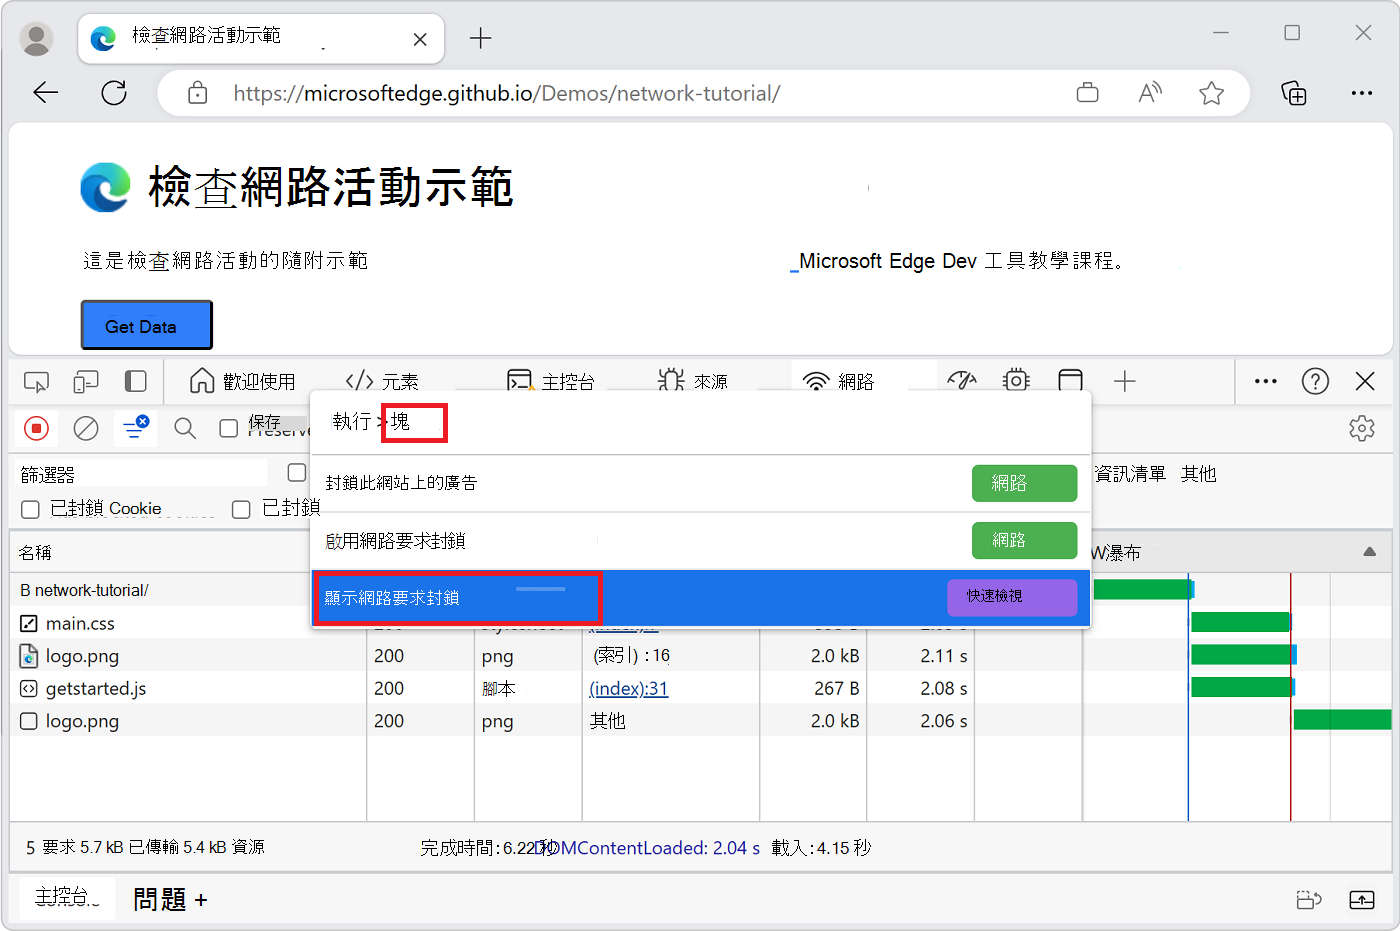Go back with the browser back arrow
Screen dimensions: 1400x931
click(x=45, y=93)
